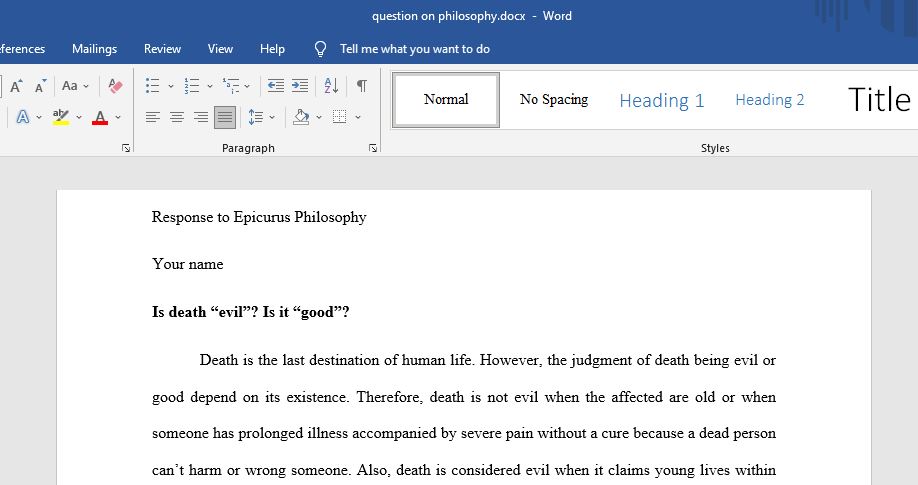
Task: Click the bold 'Is death evil' heading
Action: (251, 312)
